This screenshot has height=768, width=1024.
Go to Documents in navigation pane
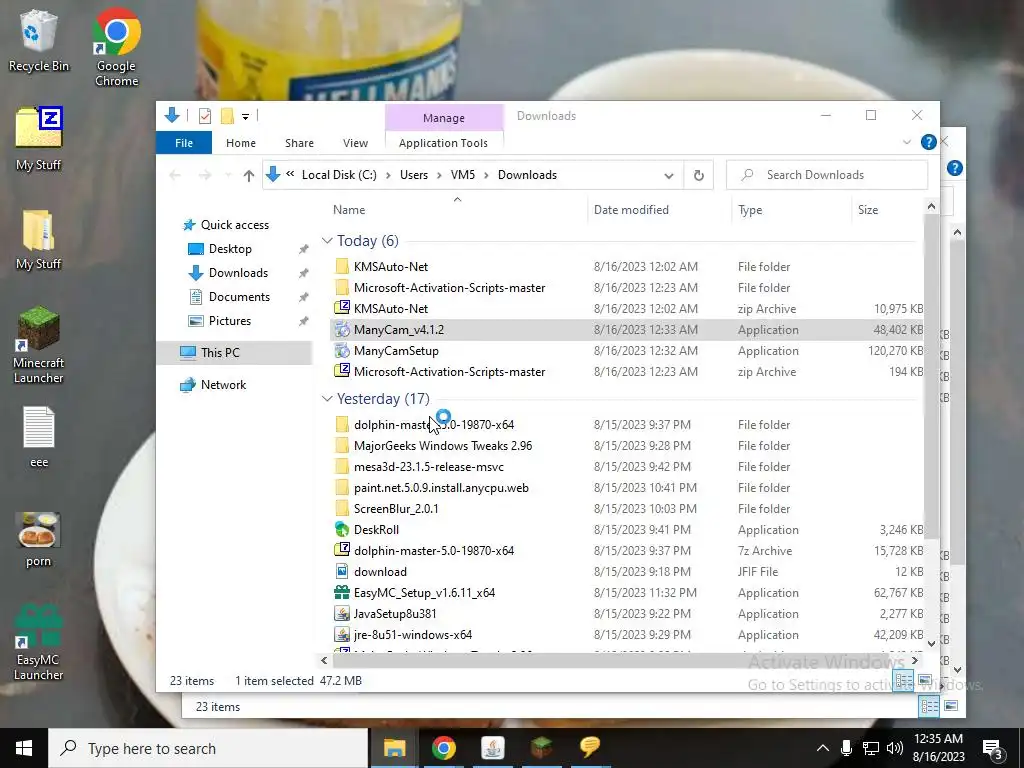pyautogui.click(x=239, y=296)
